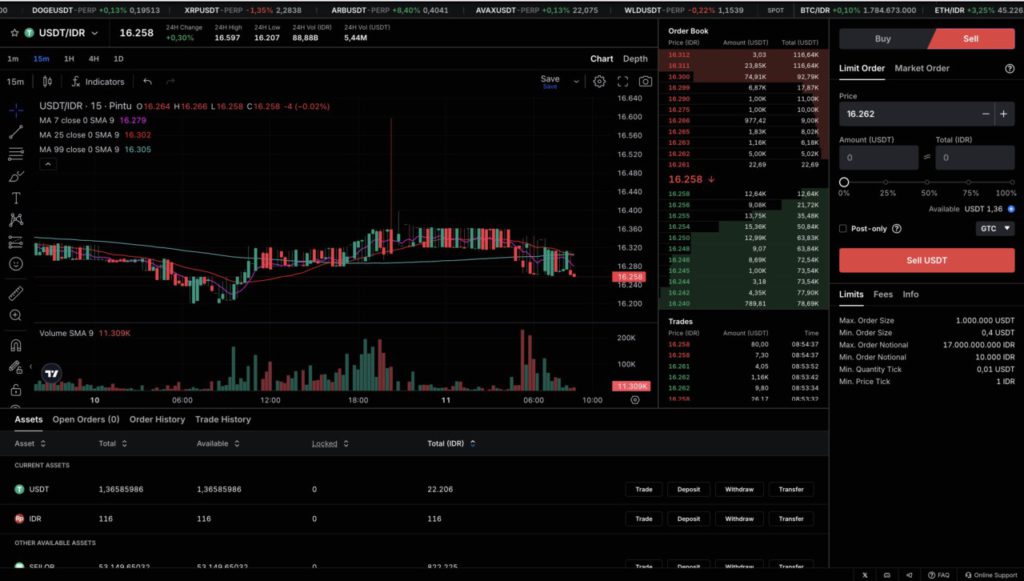Set the amount slider to 100%
Screen dimensions: 1024x581
(1011, 182)
